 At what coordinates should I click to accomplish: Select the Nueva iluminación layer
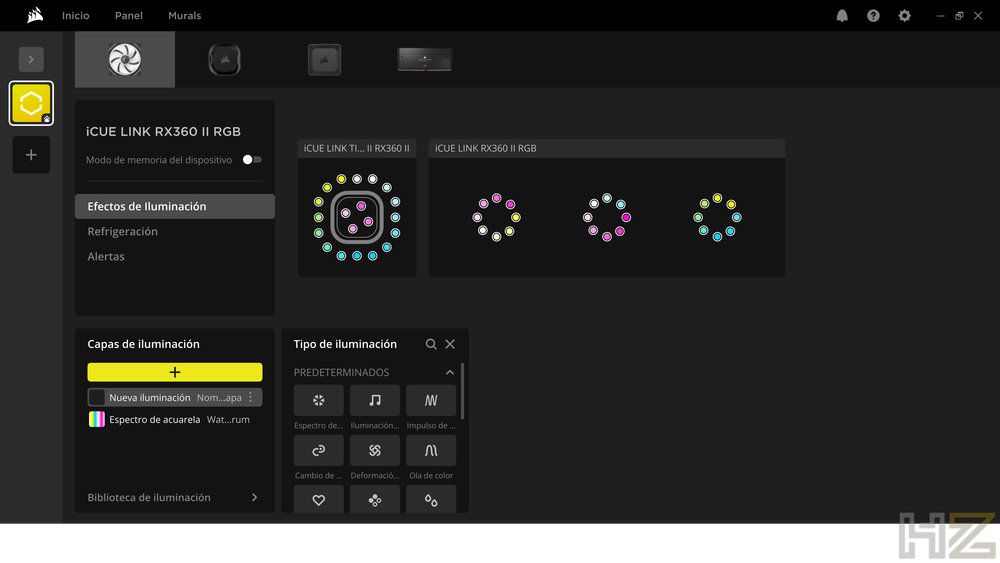(x=175, y=397)
